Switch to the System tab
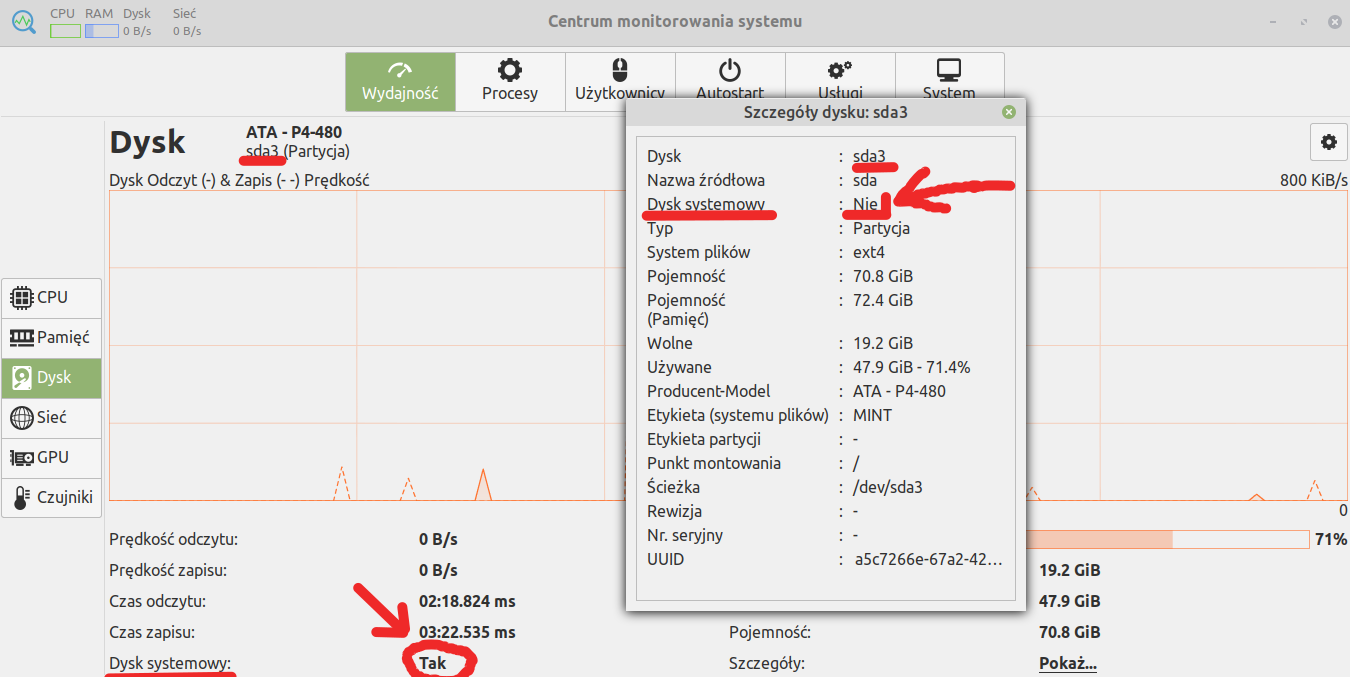Viewport: 1350px width, 677px height. (949, 82)
